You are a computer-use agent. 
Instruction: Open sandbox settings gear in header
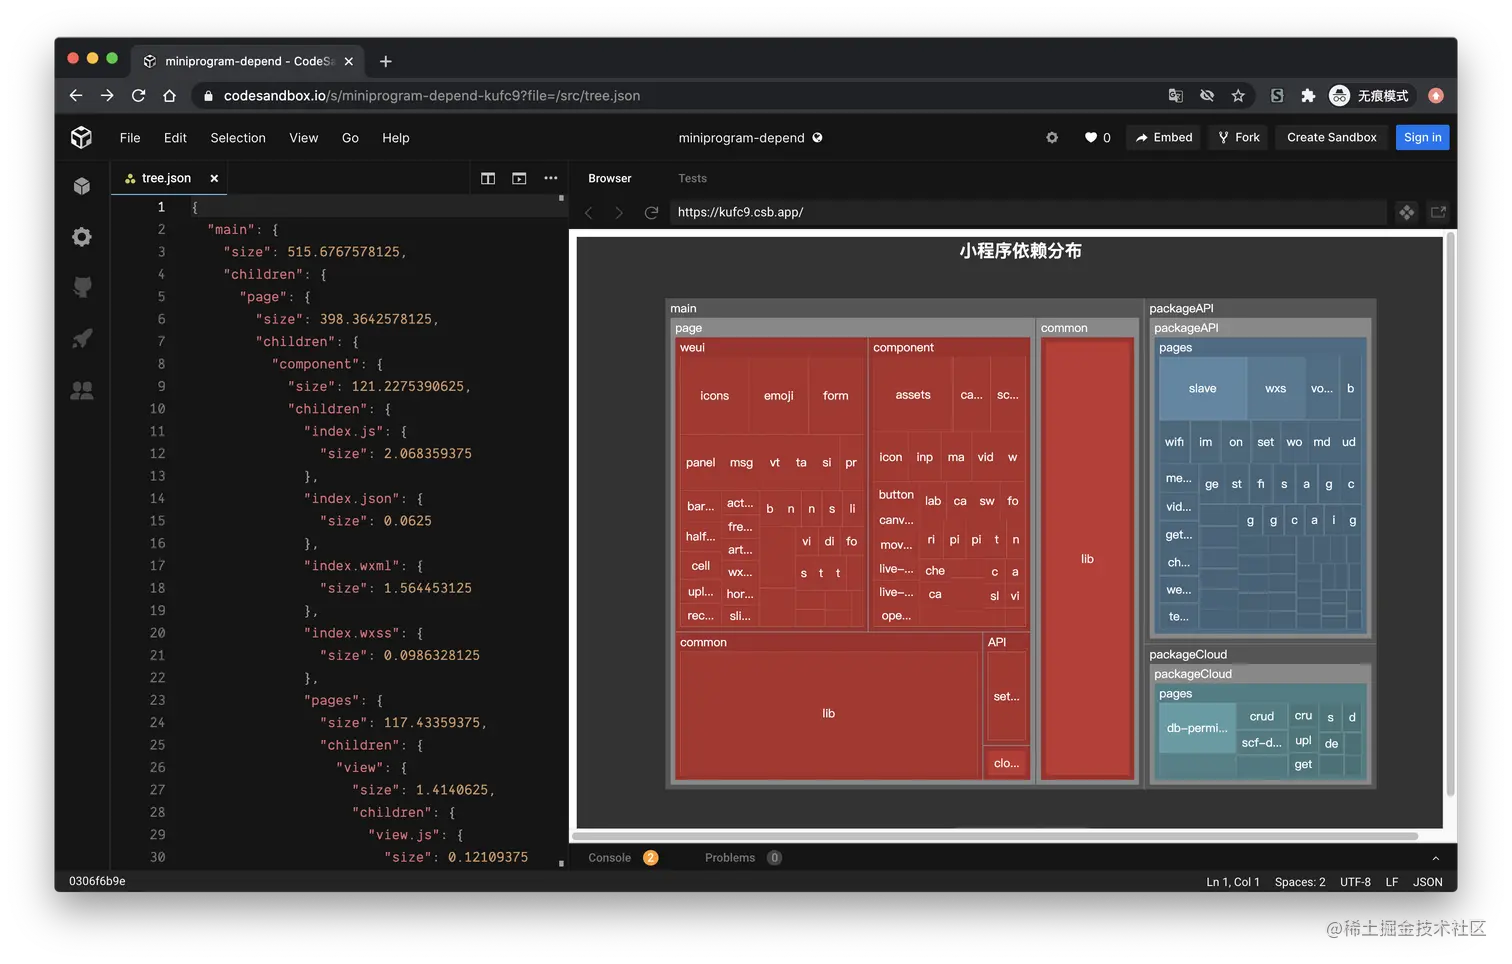[1052, 137]
